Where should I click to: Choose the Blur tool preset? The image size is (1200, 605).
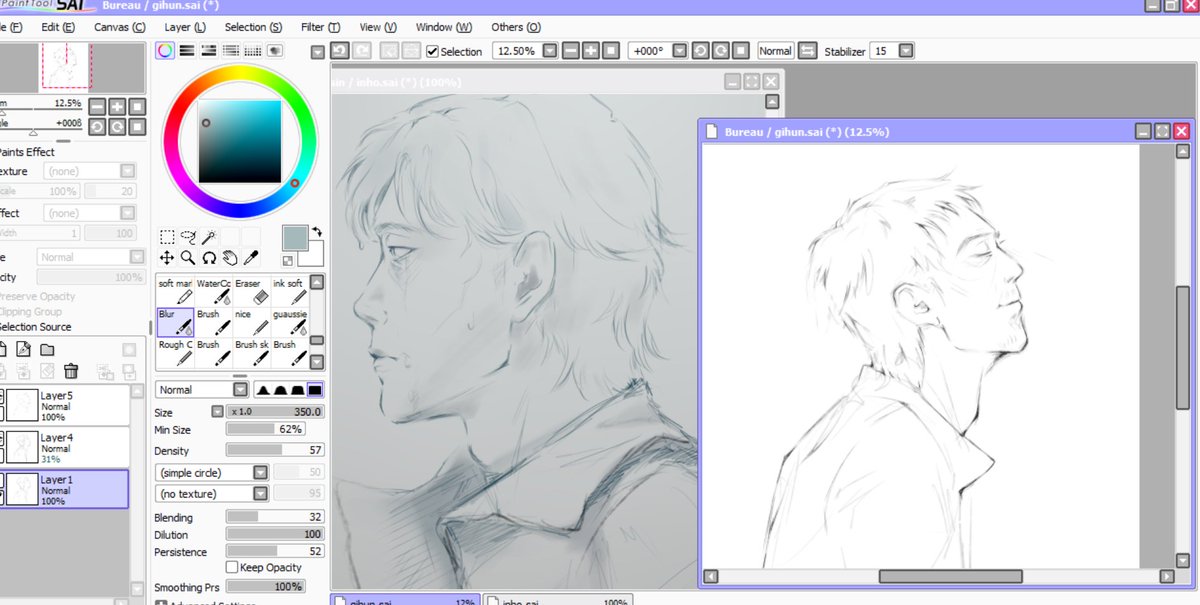coord(175,322)
